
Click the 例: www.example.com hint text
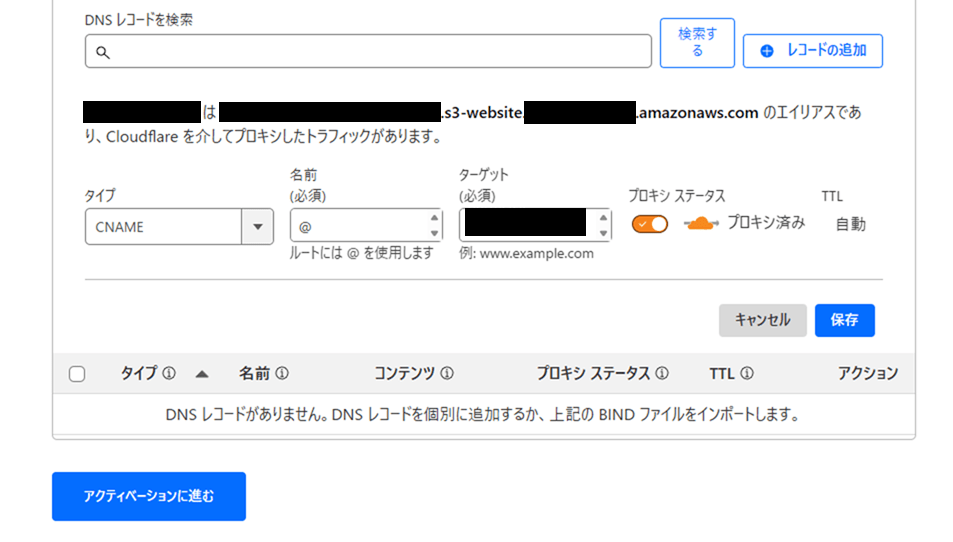coord(526,253)
